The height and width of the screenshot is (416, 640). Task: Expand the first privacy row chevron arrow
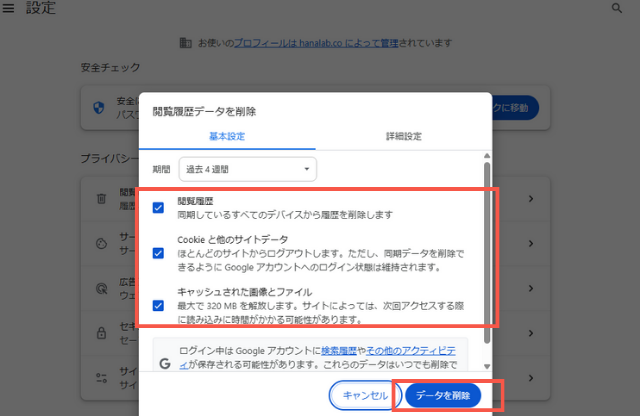click(x=531, y=199)
